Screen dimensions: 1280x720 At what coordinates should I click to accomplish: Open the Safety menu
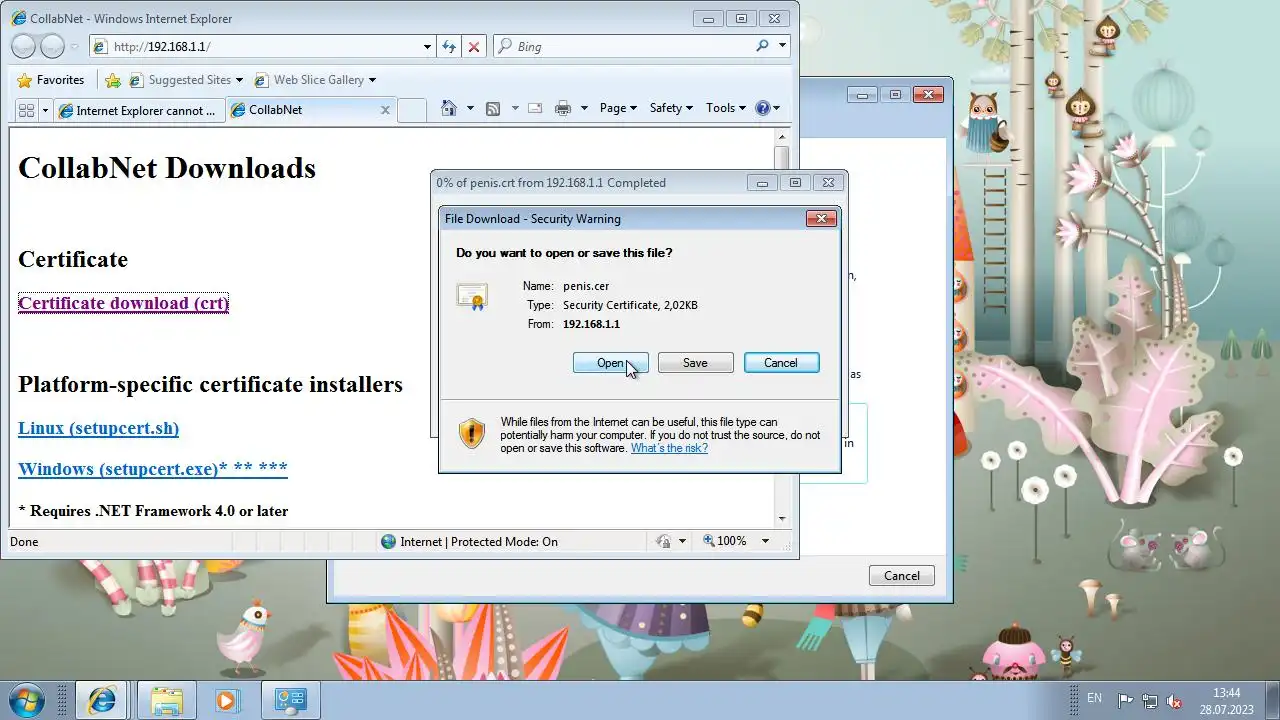[671, 108]
